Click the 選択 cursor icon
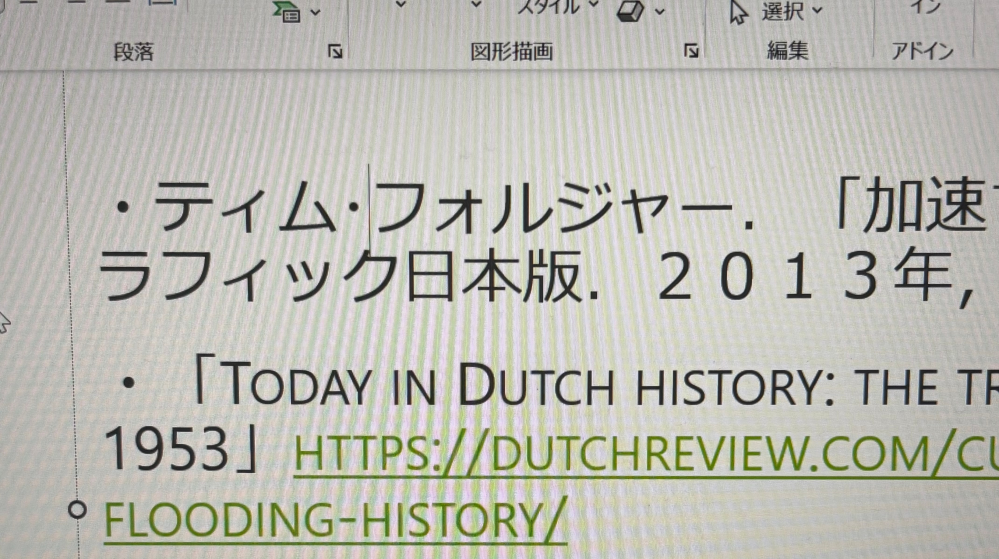 pyautogui.click(x=738, y=11)
